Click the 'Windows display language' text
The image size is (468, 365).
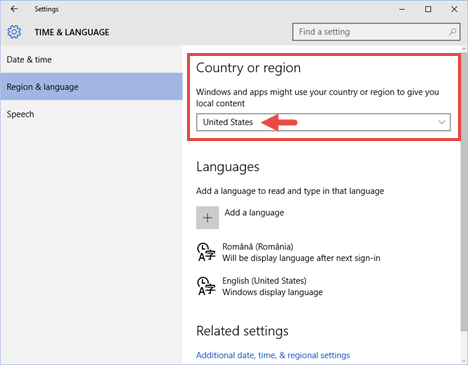point(273,292)
